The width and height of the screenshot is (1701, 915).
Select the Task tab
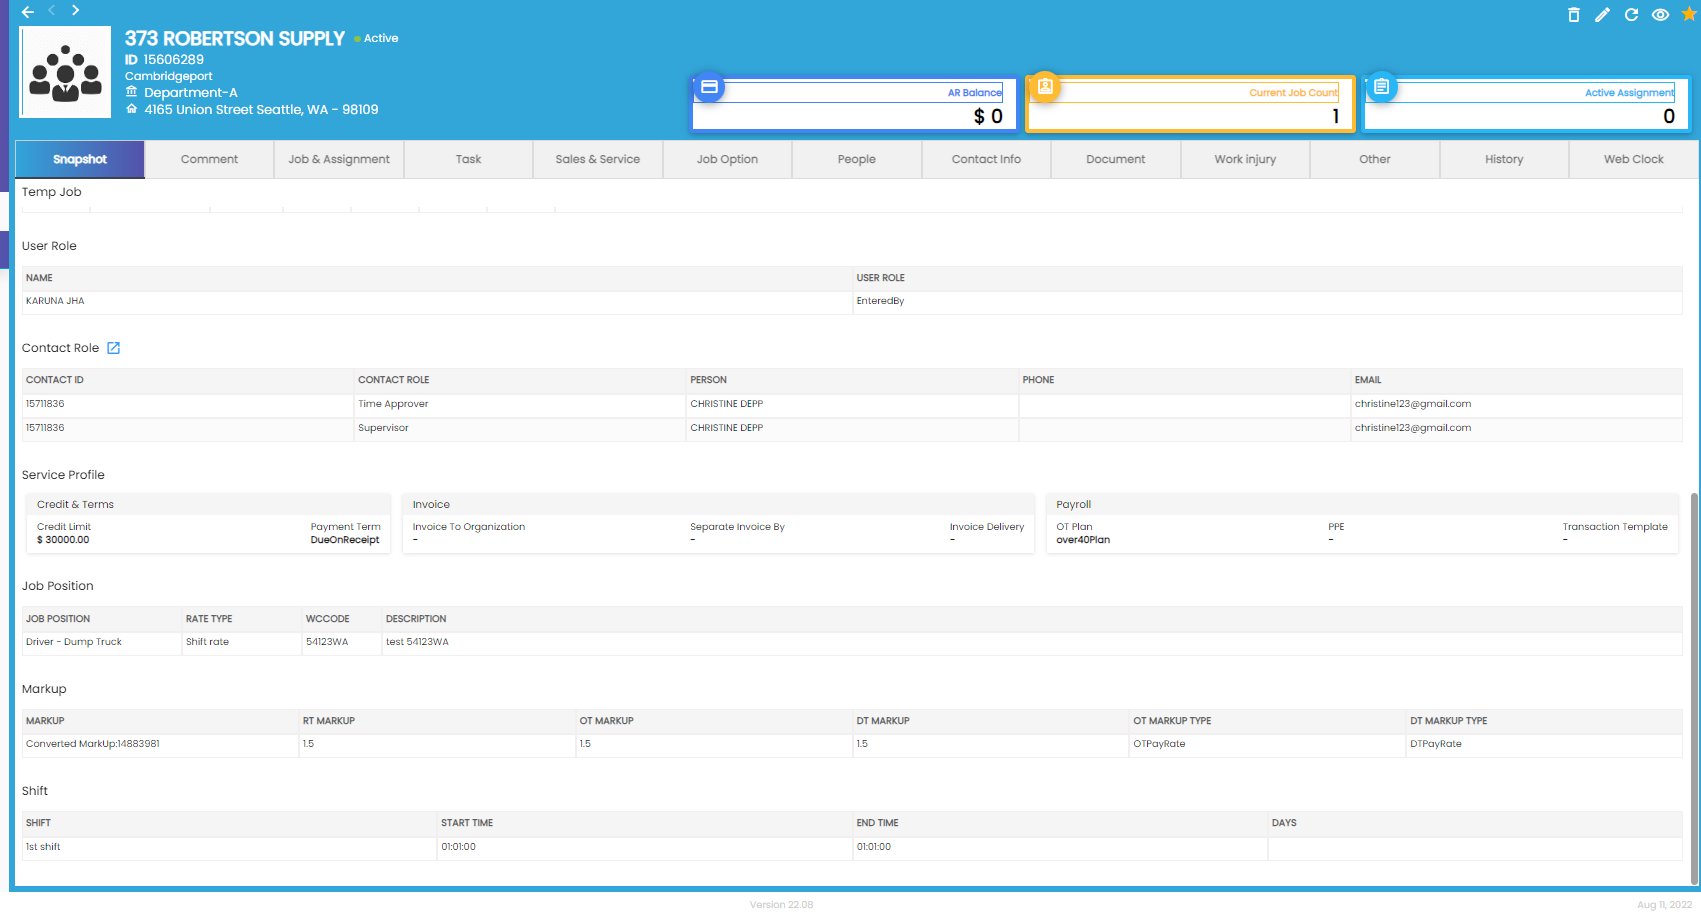point(468,159)
